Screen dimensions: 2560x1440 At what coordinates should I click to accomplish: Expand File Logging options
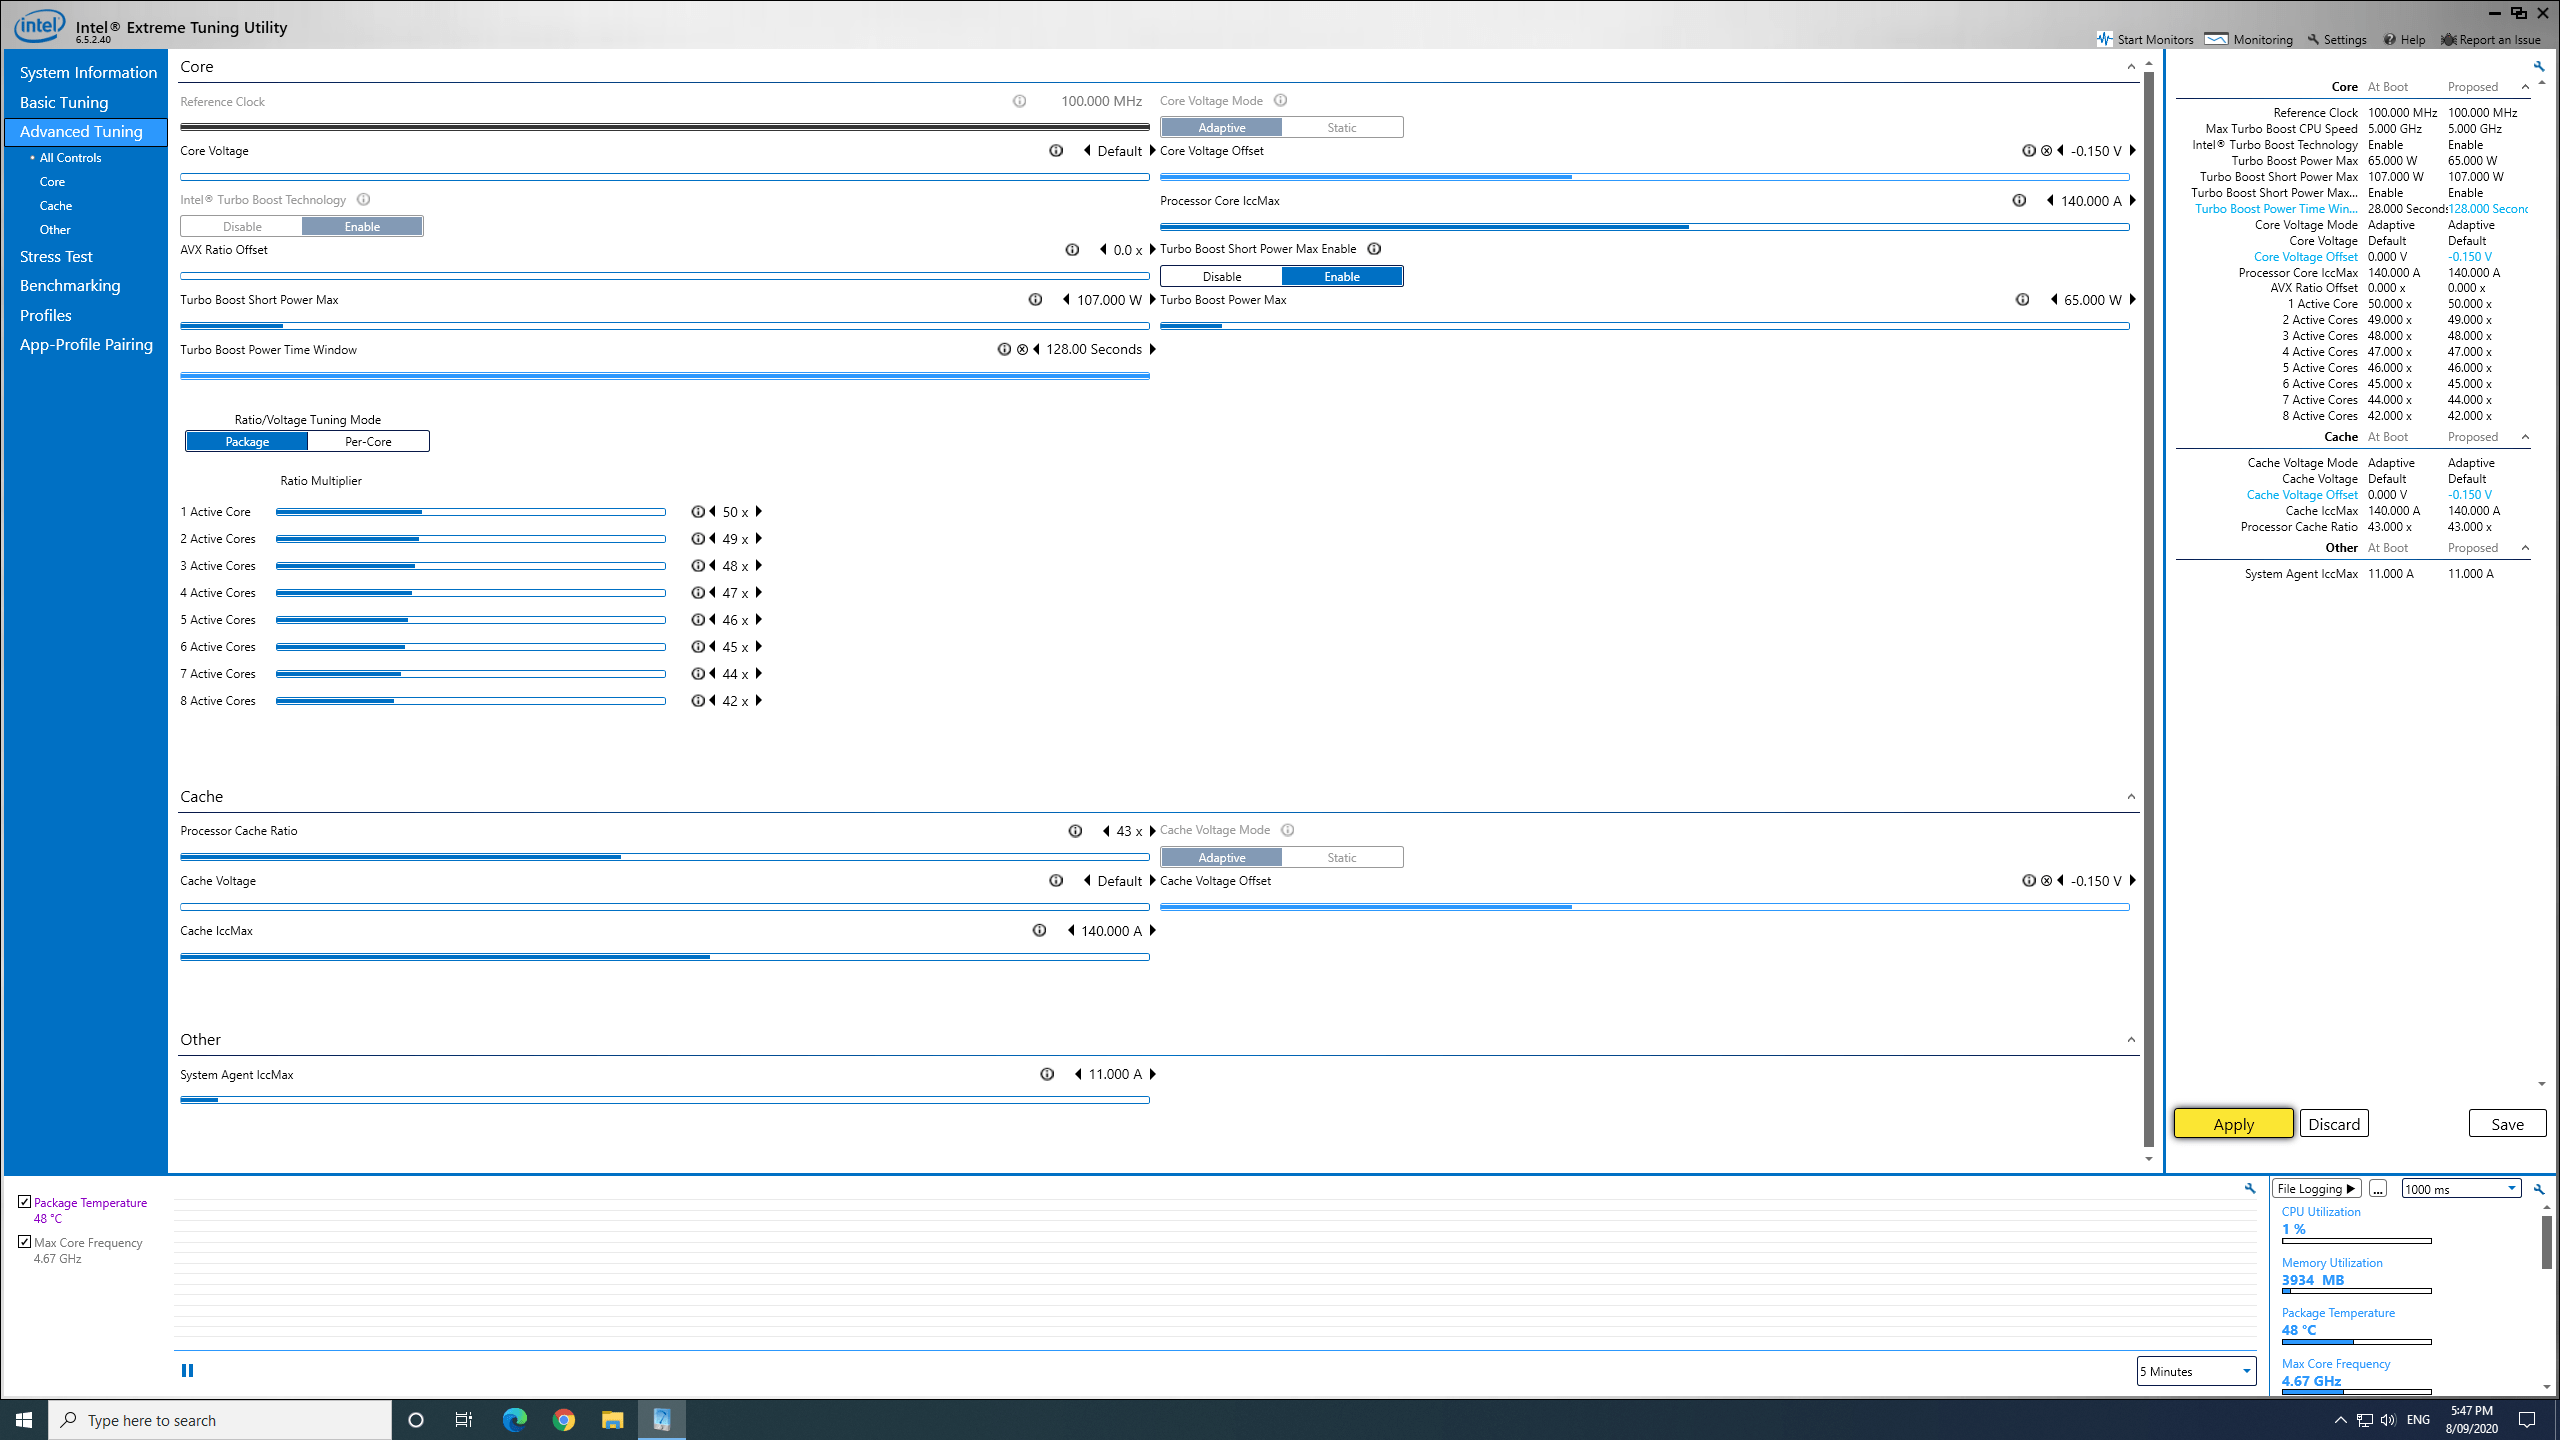click(2316, 1189)
